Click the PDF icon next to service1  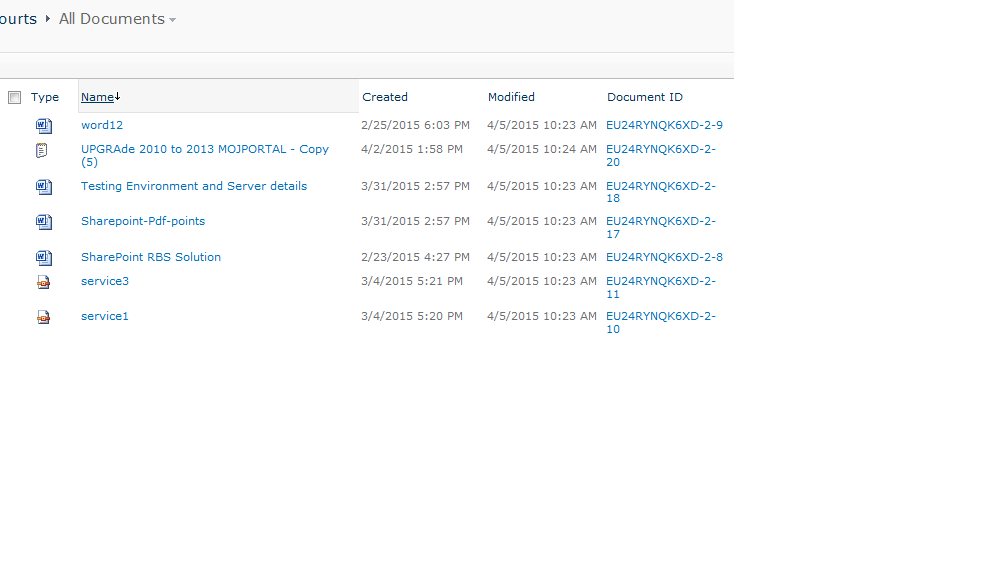pyautogui.click(x=43, y=317)
